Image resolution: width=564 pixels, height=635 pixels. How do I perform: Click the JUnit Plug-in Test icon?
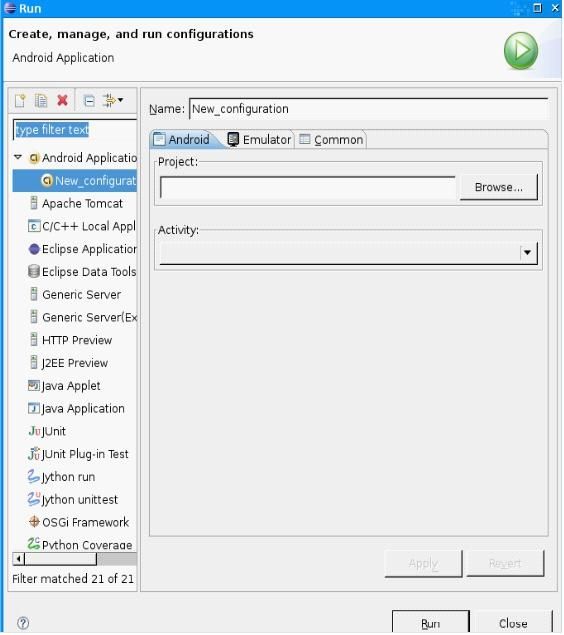[x=34, y=454]
